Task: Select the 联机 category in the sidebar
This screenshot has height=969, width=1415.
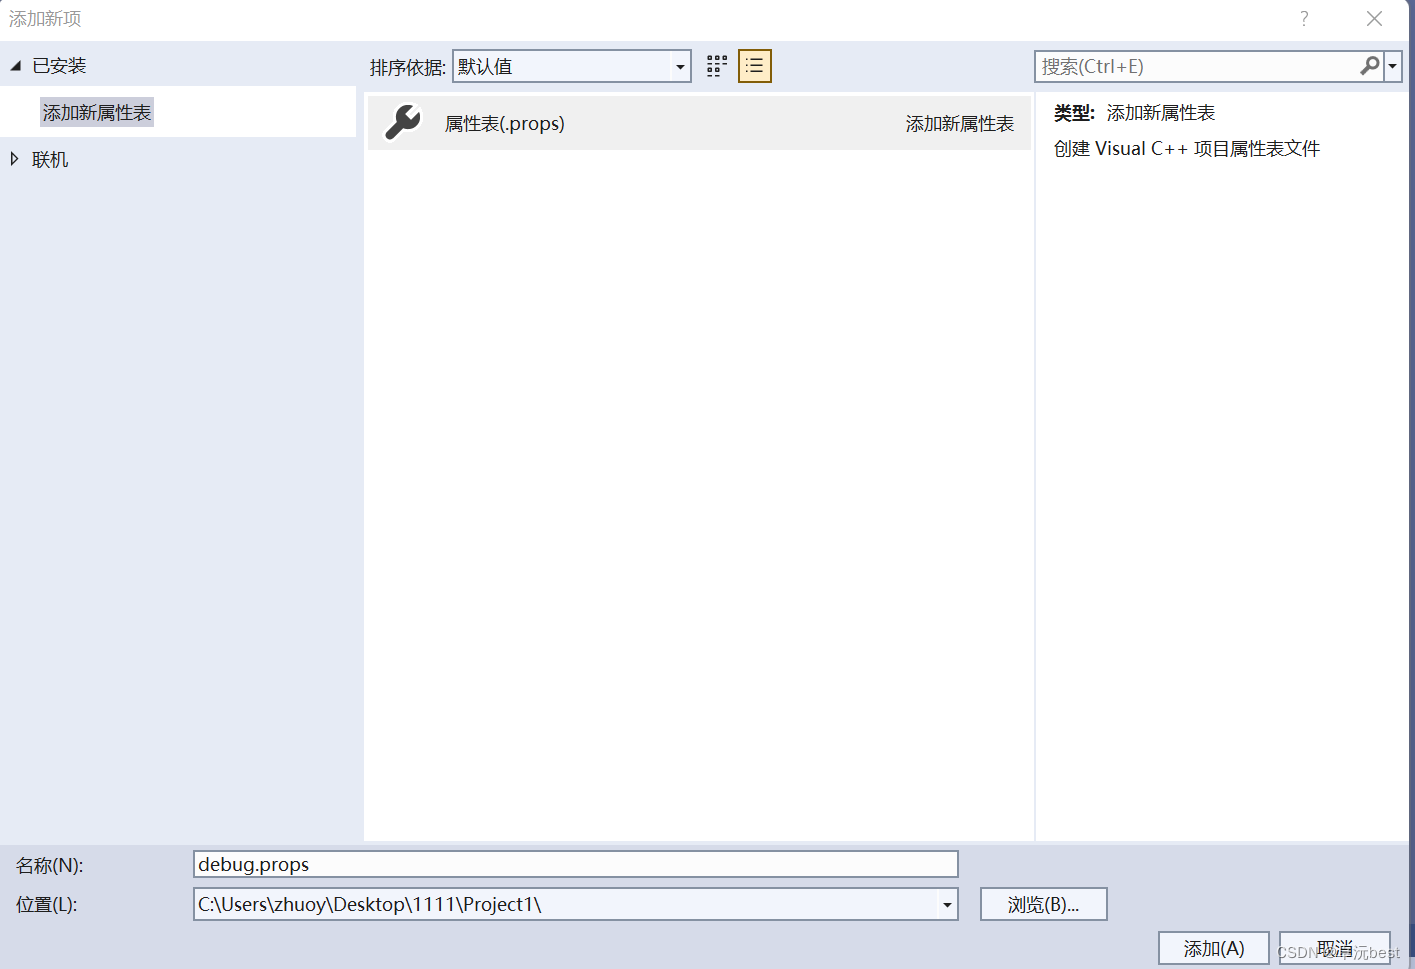Action: click(50, 158)
